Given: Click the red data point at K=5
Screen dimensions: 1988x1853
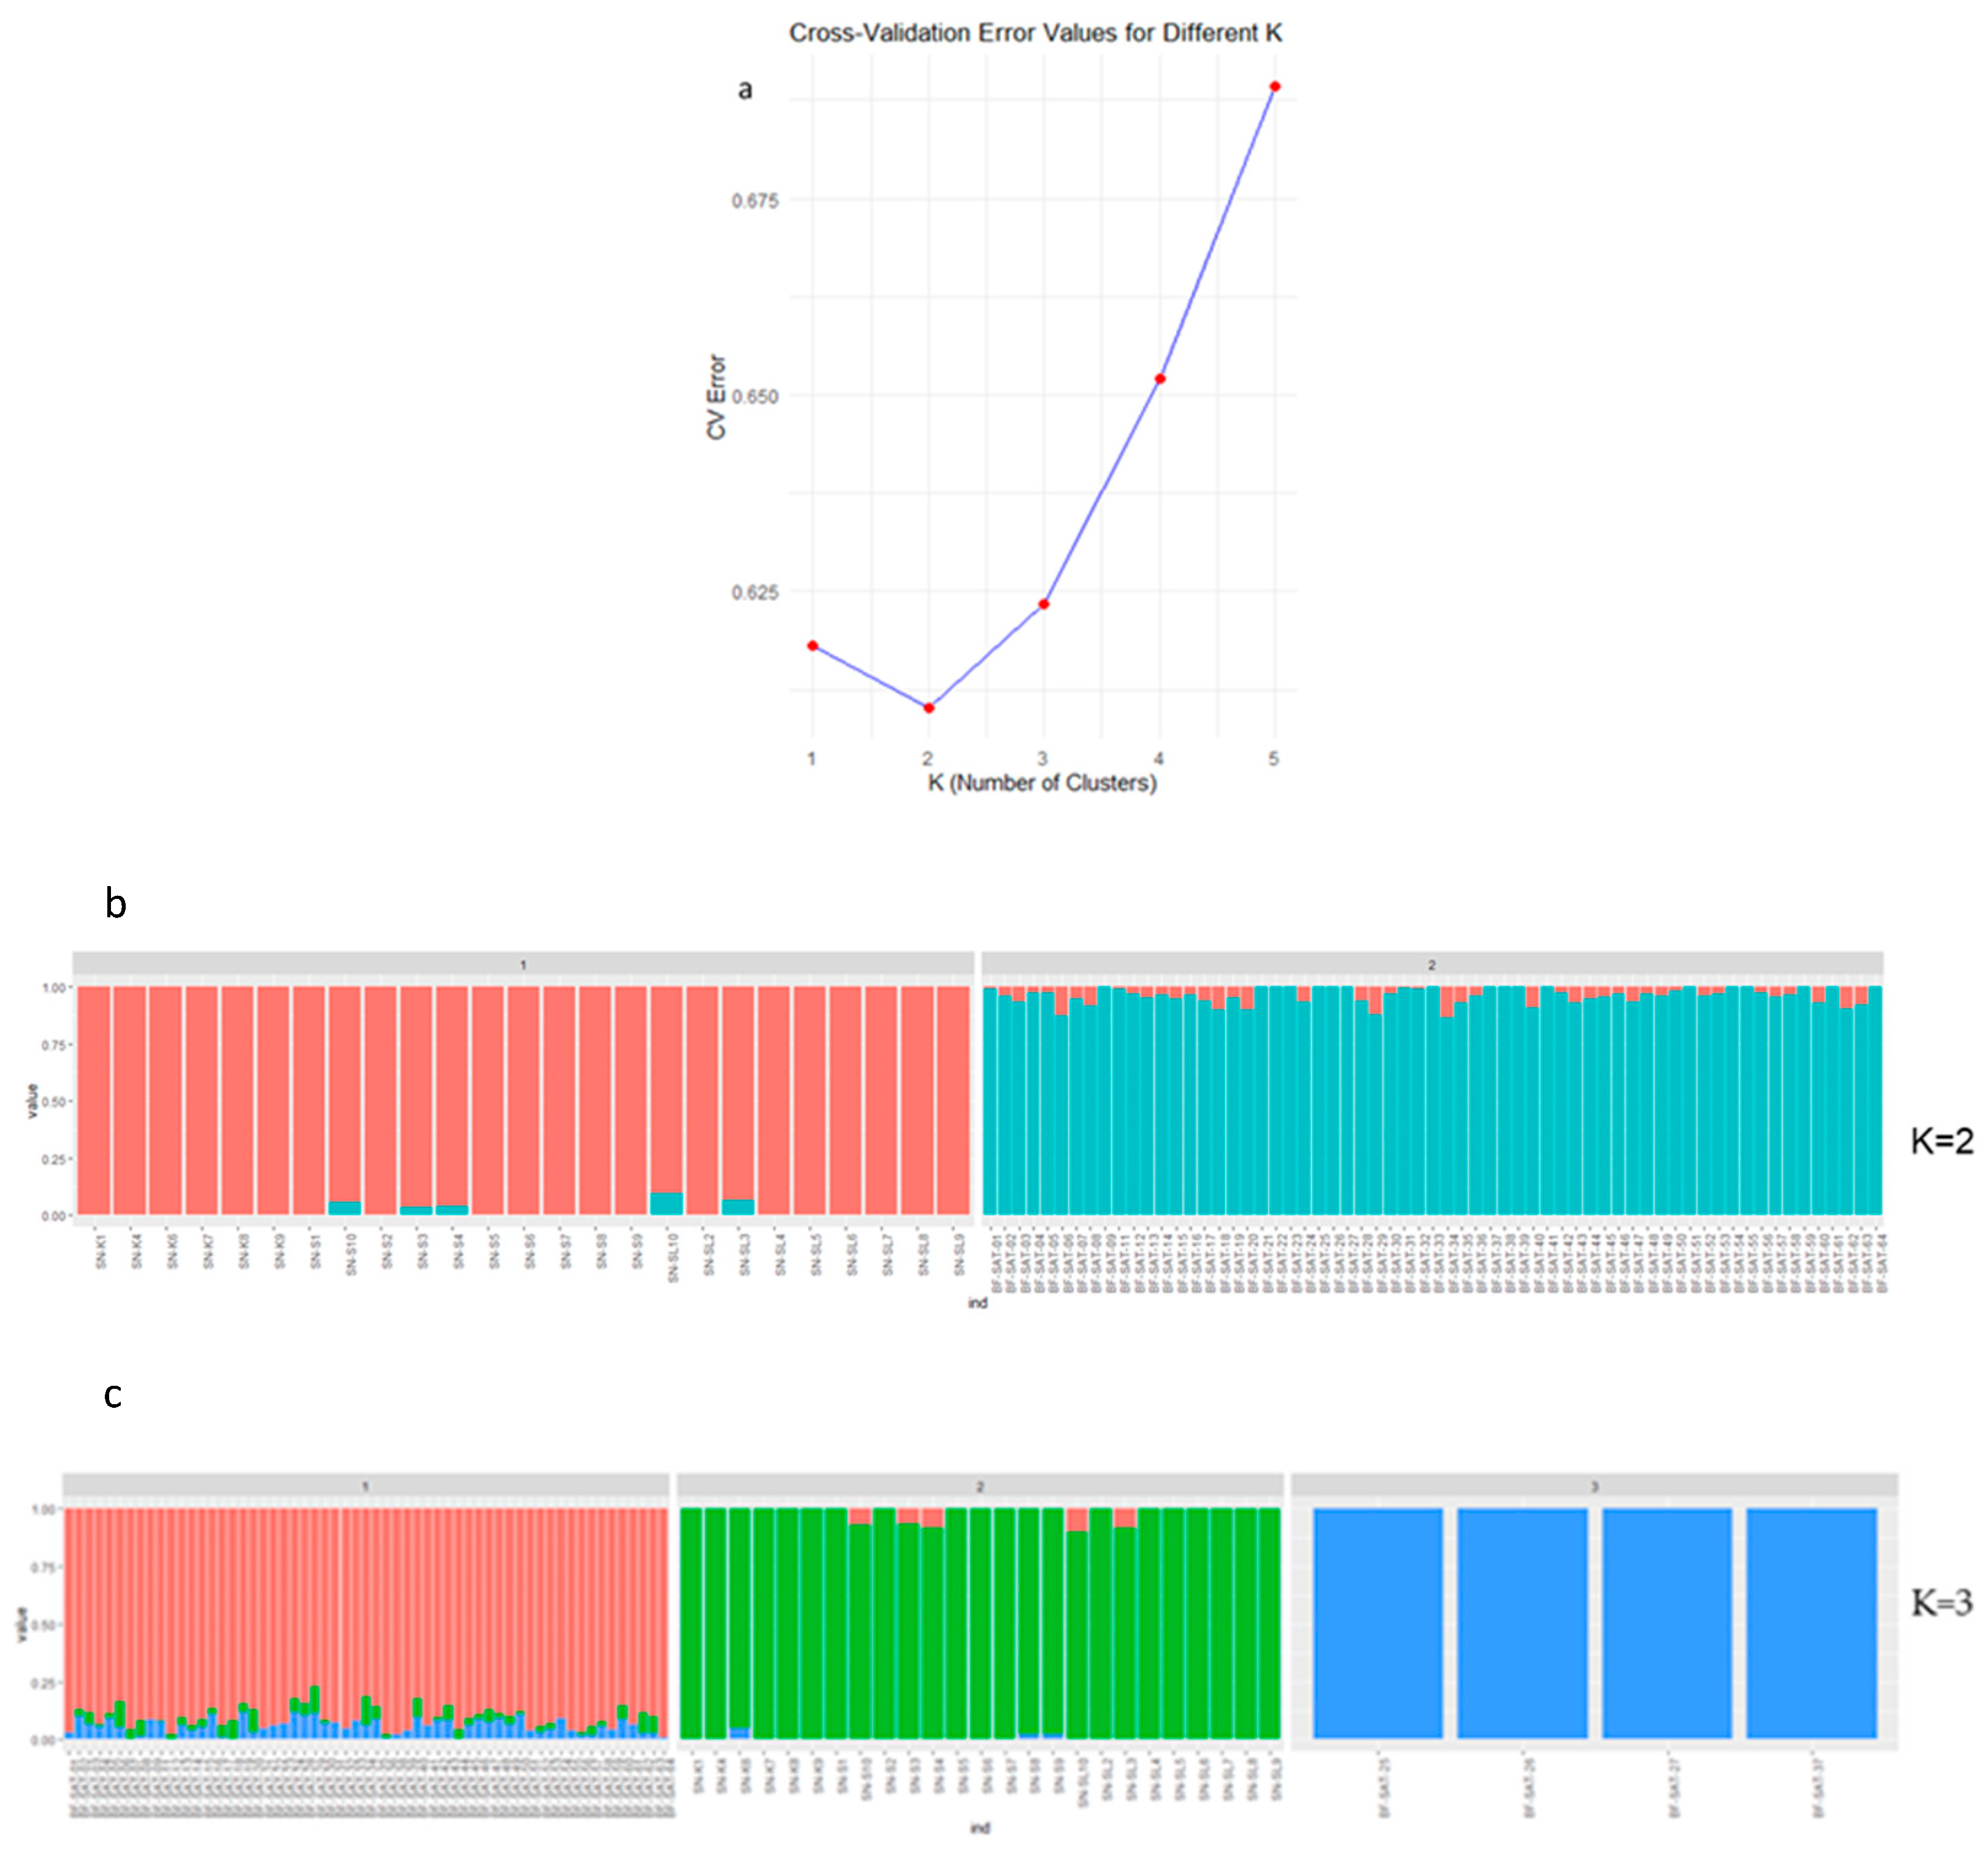Looking at the screenshot, I should [1274, 87].
